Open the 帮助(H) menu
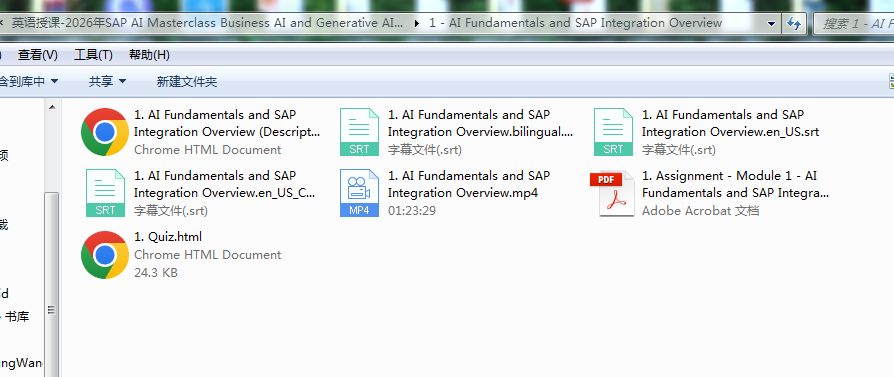The image size is (894, 377). coord(149,55)
